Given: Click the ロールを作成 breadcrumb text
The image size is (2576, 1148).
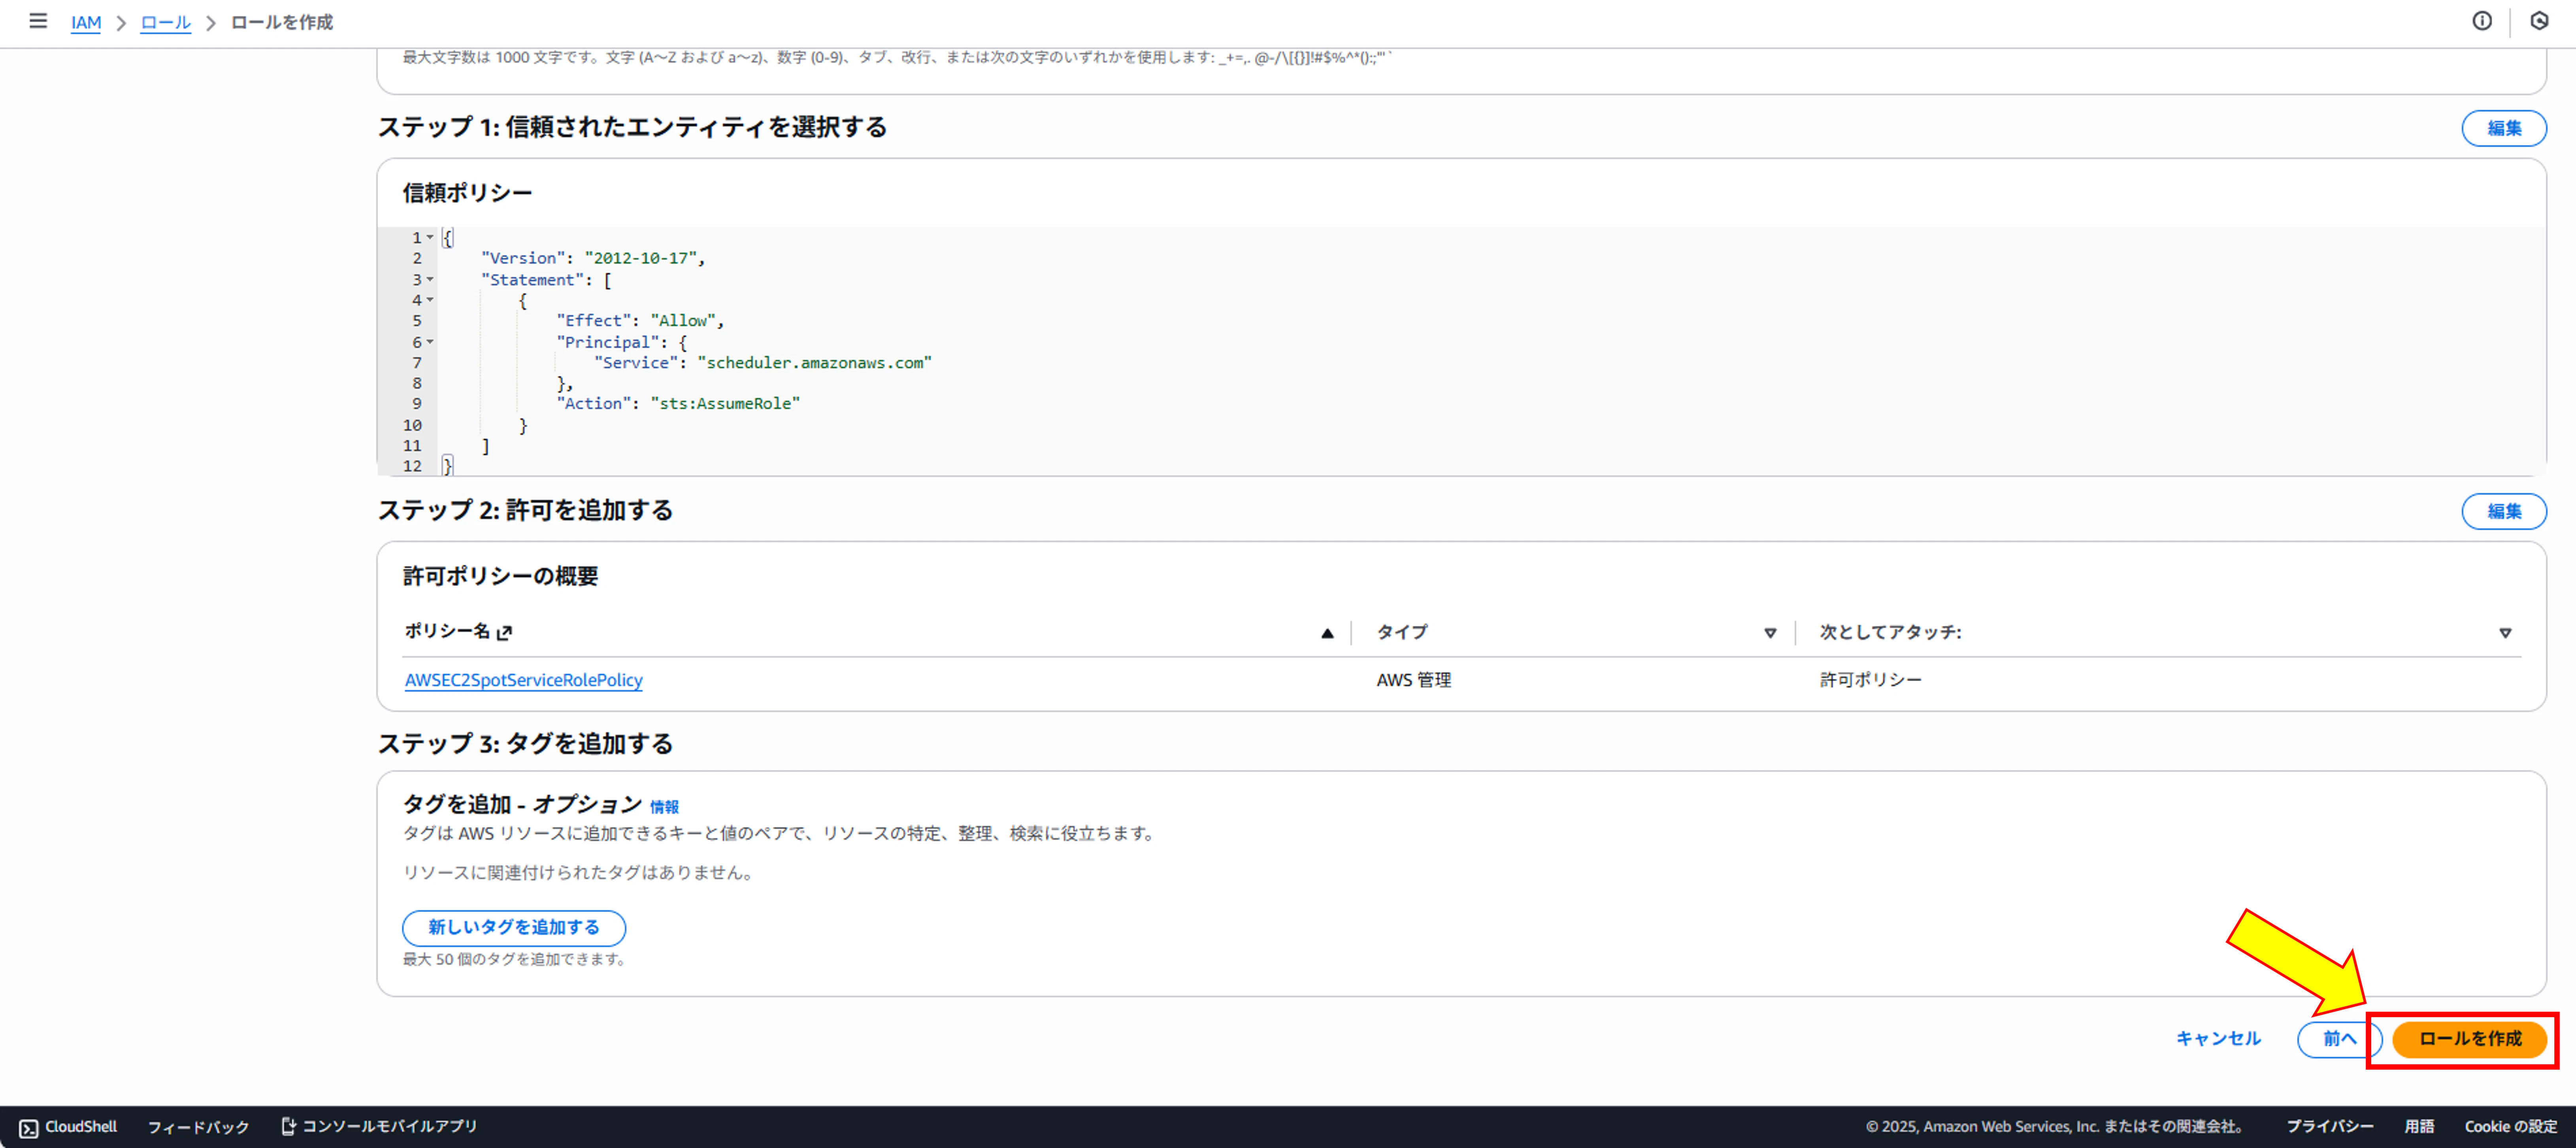Looking at the screenshot, I should pos(282,22).
